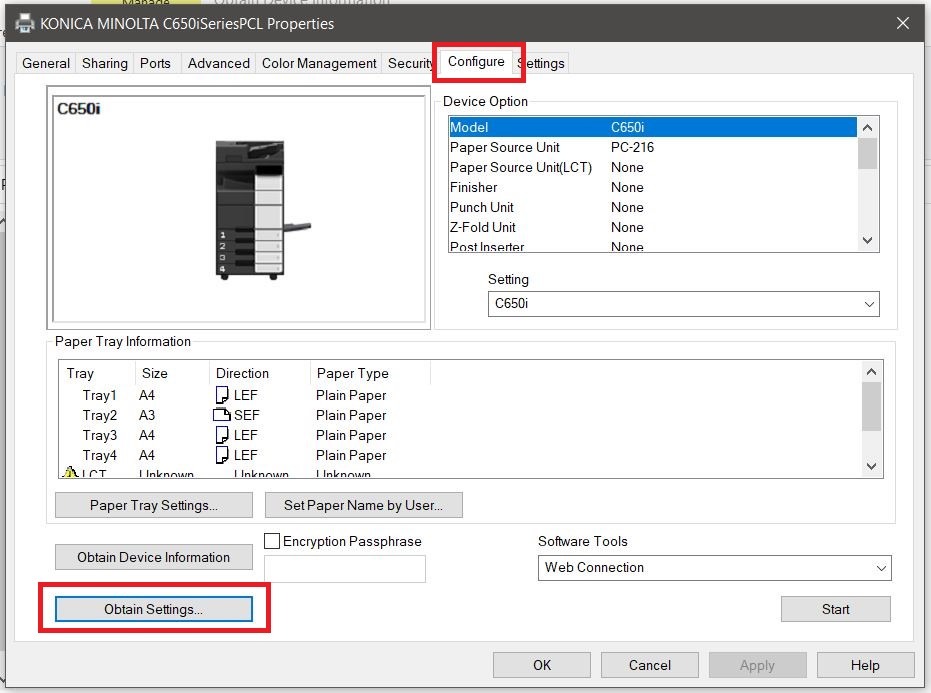The height and width of the screenshot is (693, 931).
Task: Click the Obtain Device Information button
Action: coord(154,558)
